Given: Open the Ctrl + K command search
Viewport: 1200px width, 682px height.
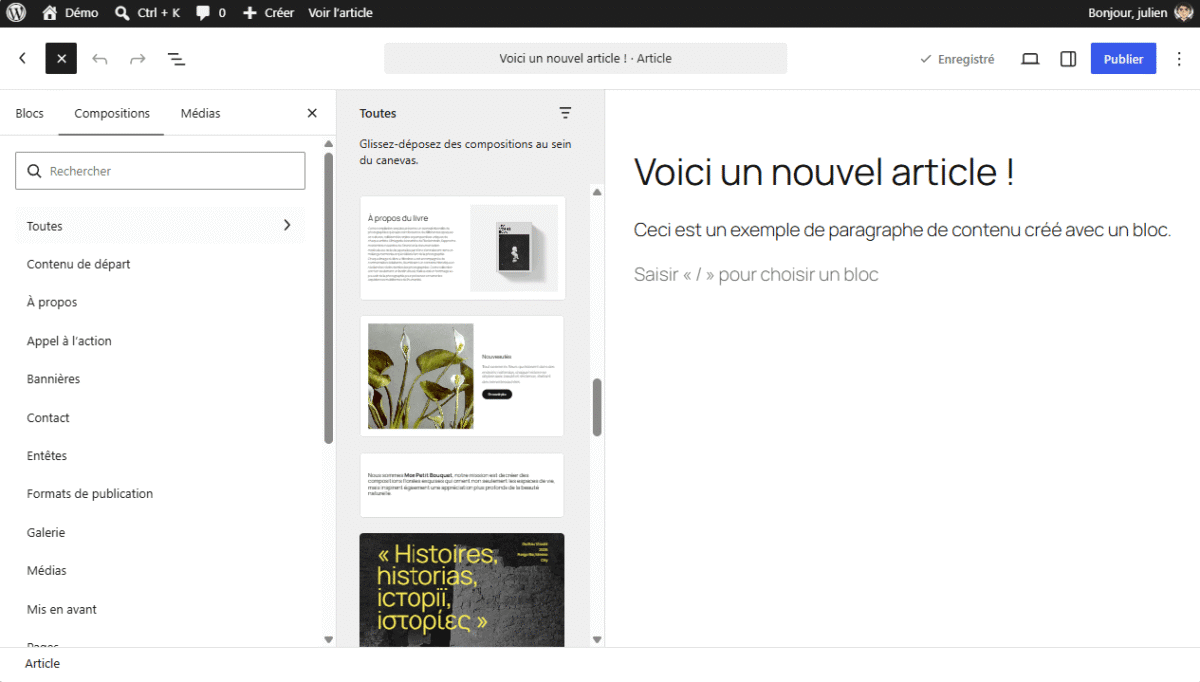Looking at the screenshot, I should point(147,13).
